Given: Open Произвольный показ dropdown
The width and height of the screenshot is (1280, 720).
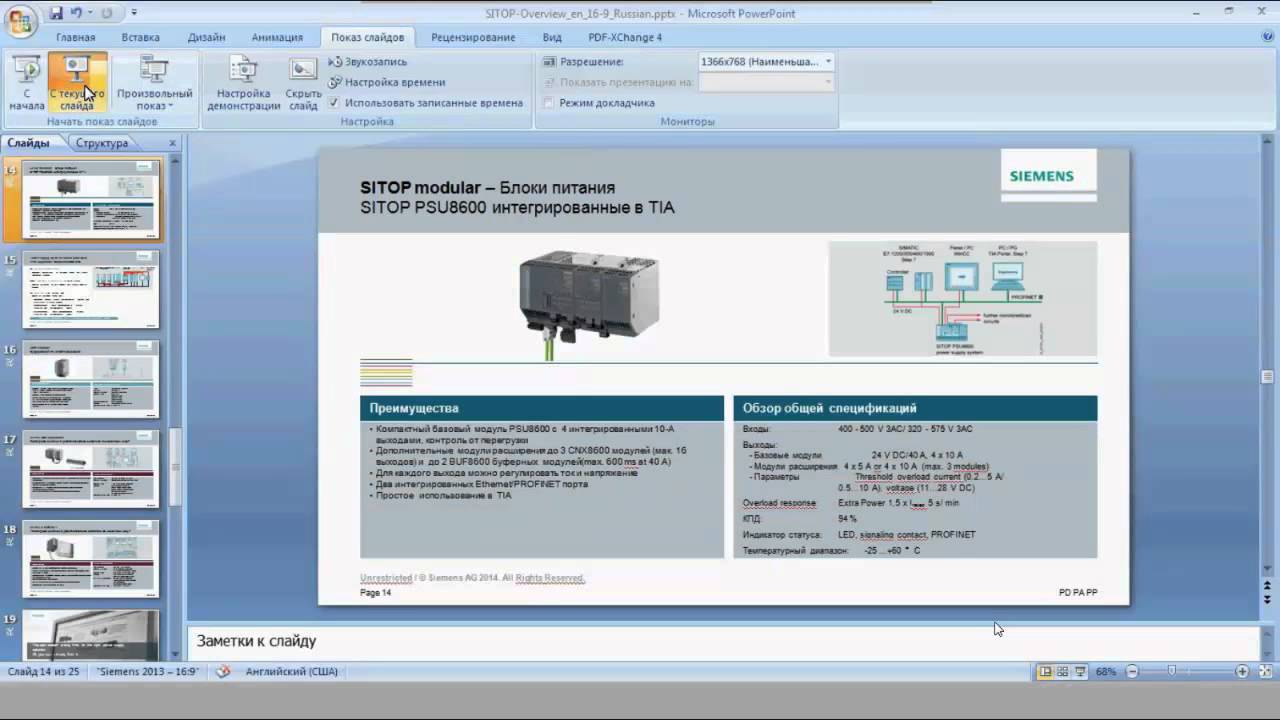Looking at the screenshot, I should [x=154, y=83].
